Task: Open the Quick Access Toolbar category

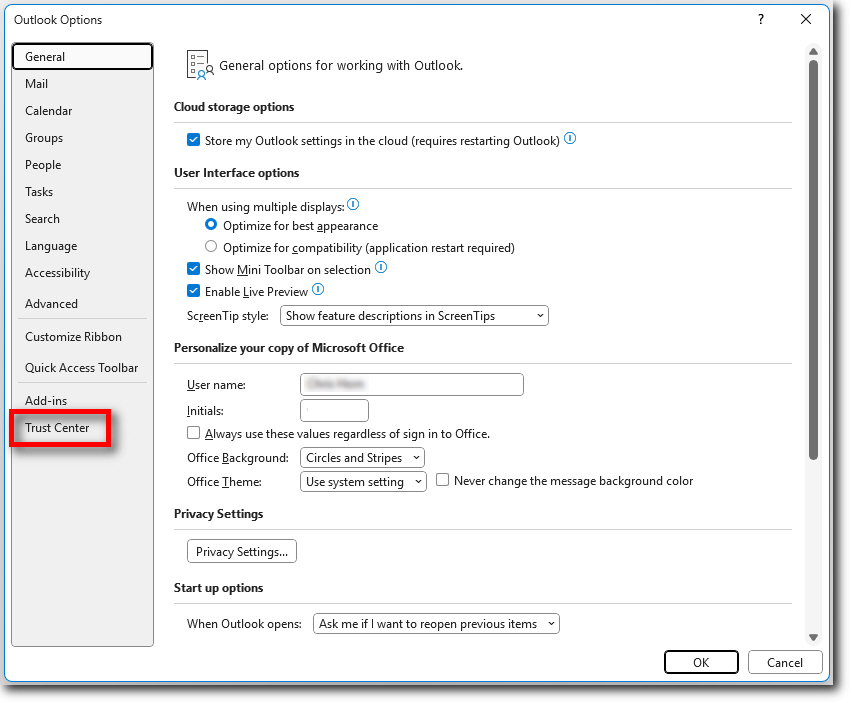Action: coord(82,368)
